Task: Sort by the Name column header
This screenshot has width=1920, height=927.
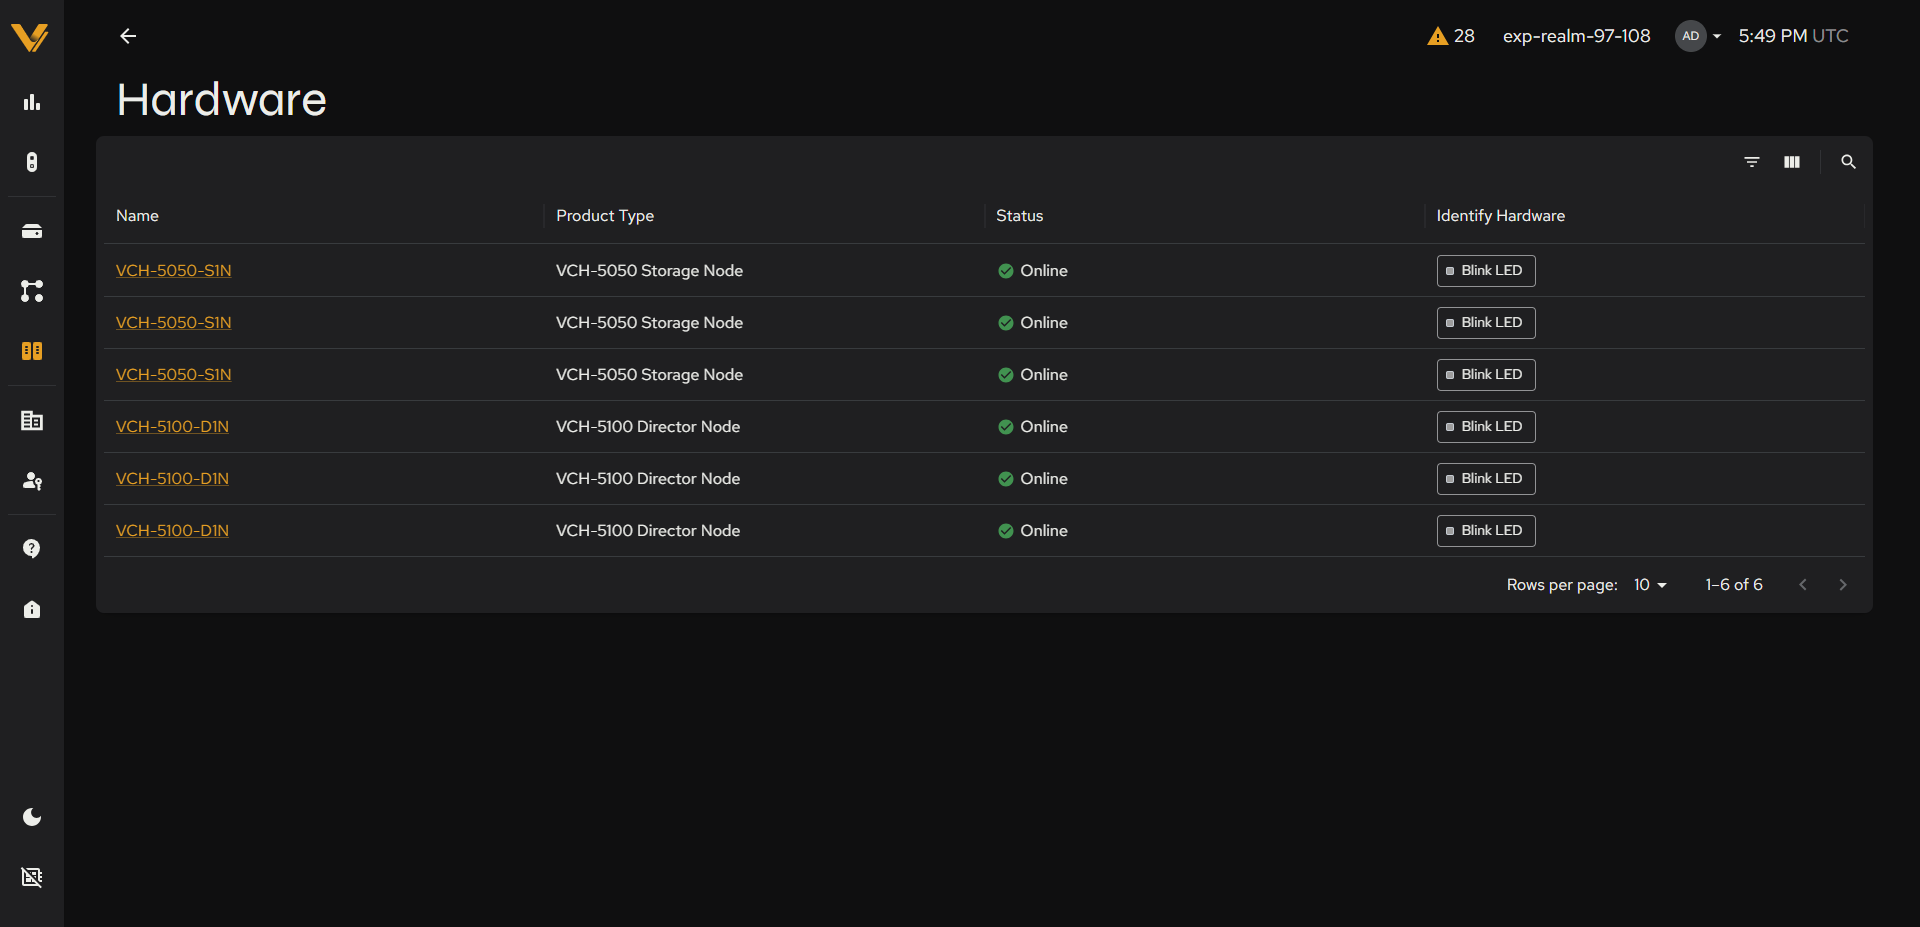Action: coord(137,216)
